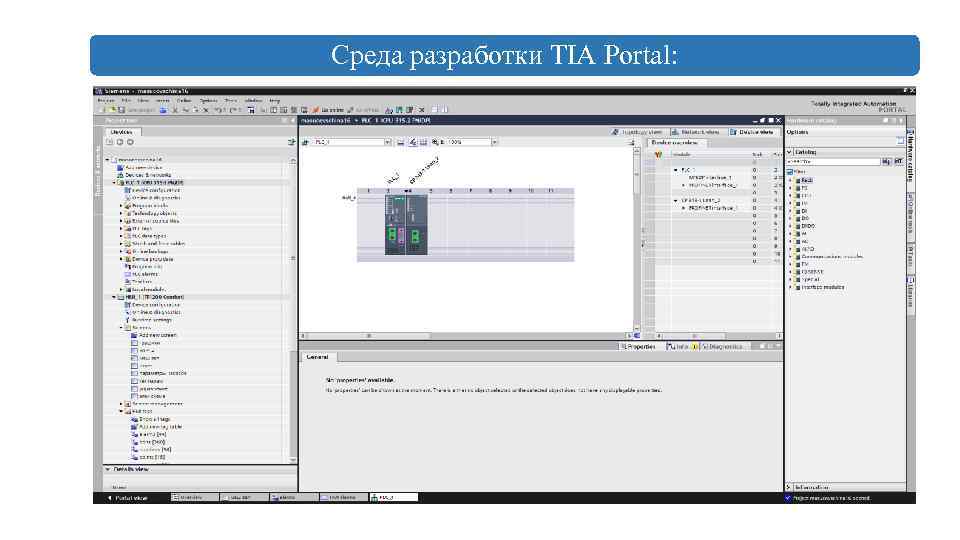Expand the CP 343-1 Lean_1 row in device overview
The height and width of the screenshot is (540, 960).
click(x=676, y=200)
